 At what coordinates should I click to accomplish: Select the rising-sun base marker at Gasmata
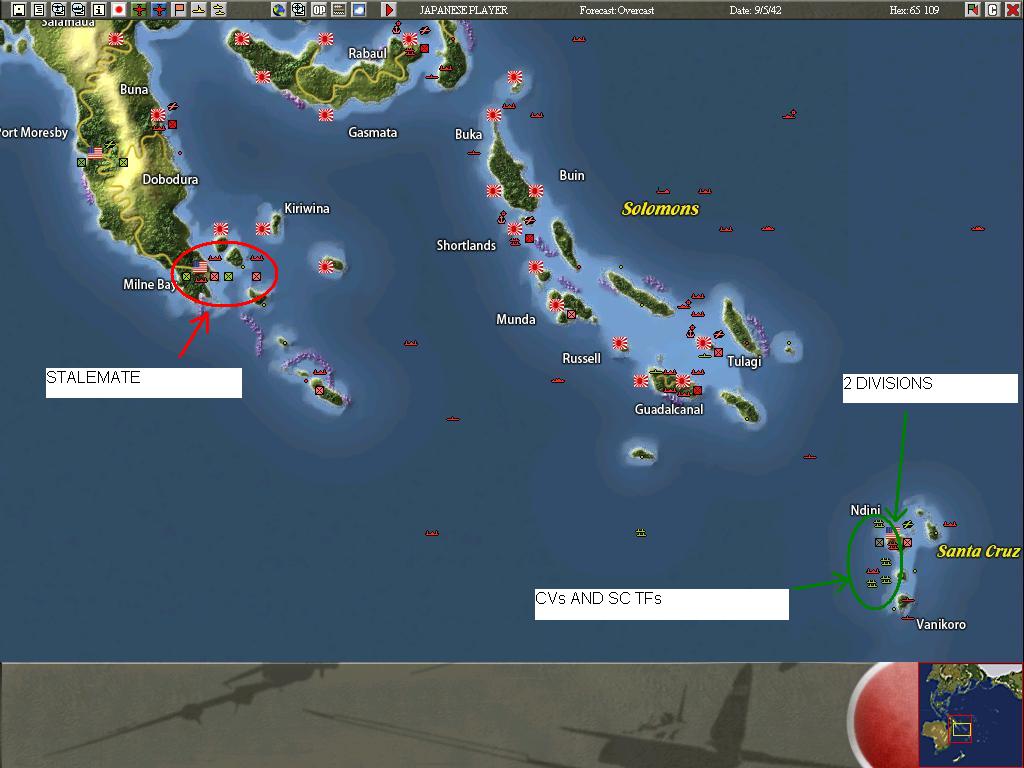(326, 115)
